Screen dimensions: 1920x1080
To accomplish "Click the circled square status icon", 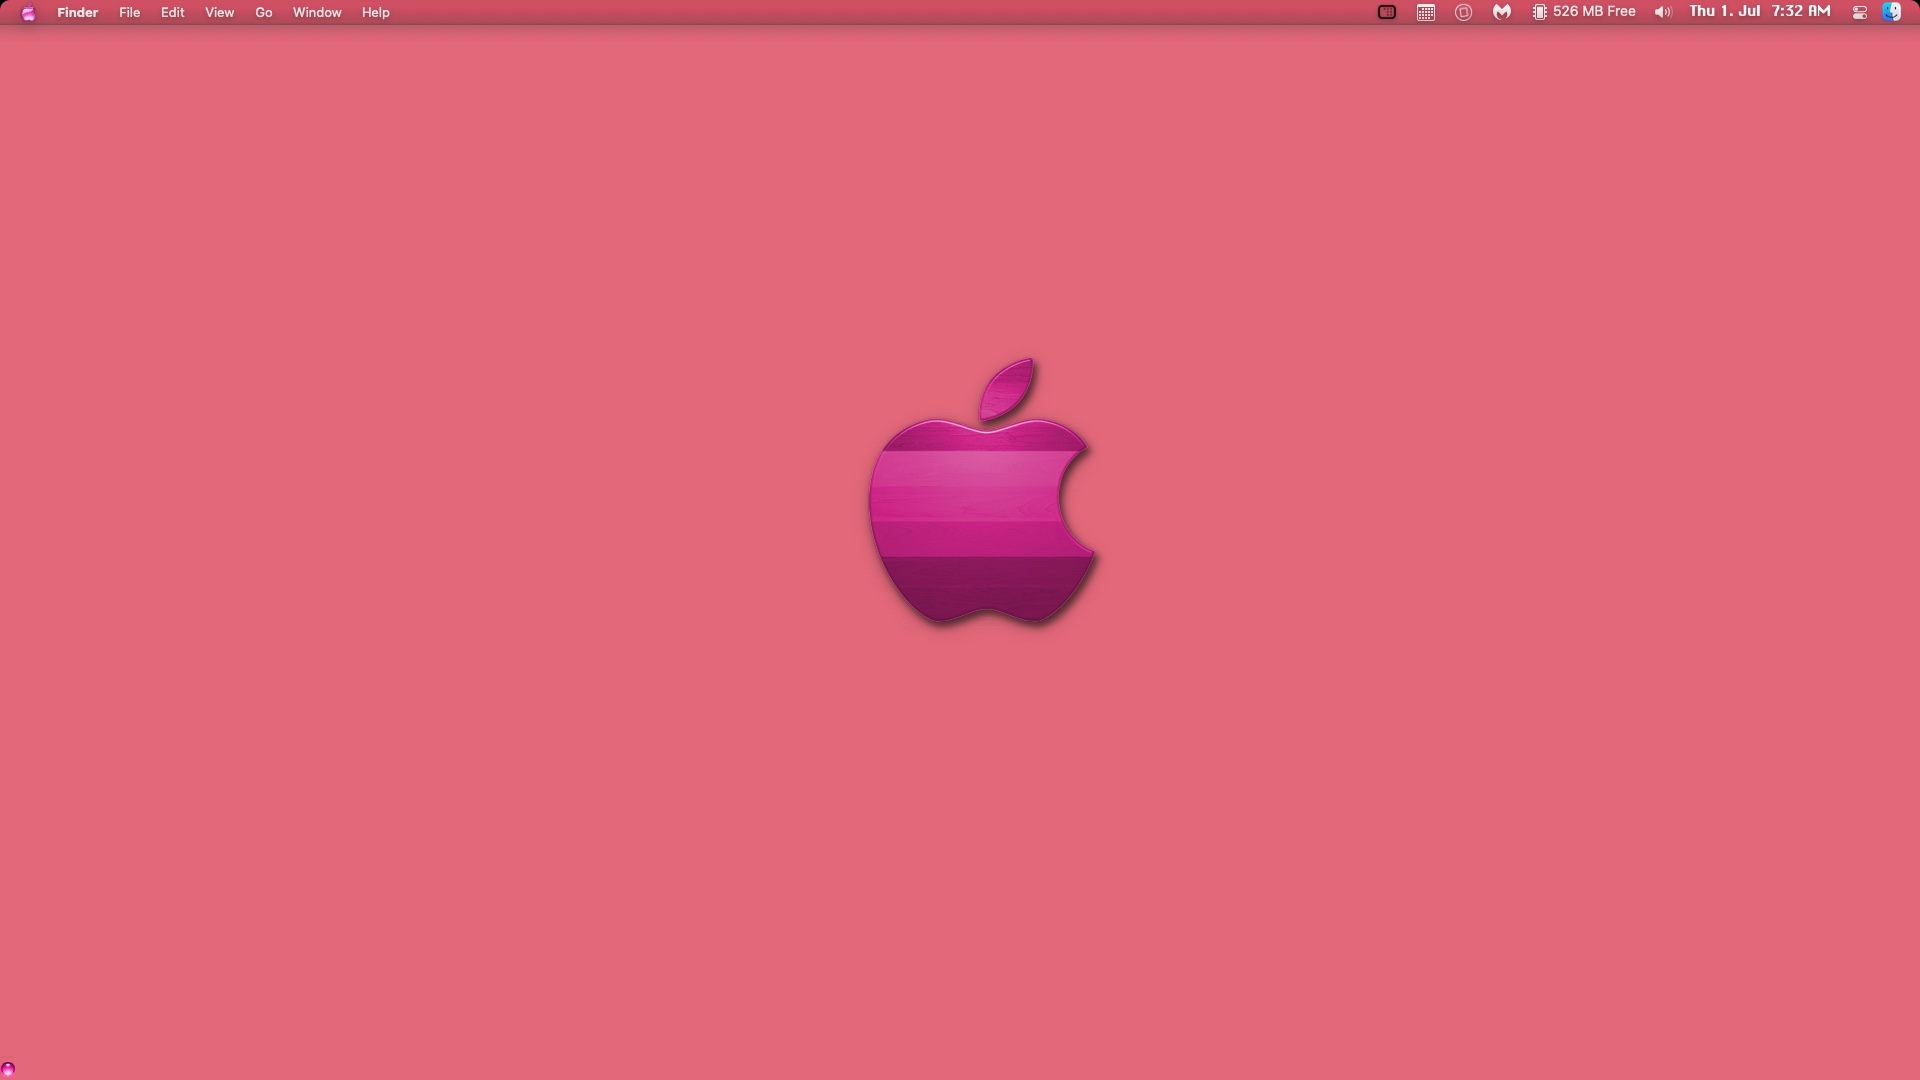I will 1463,13.
